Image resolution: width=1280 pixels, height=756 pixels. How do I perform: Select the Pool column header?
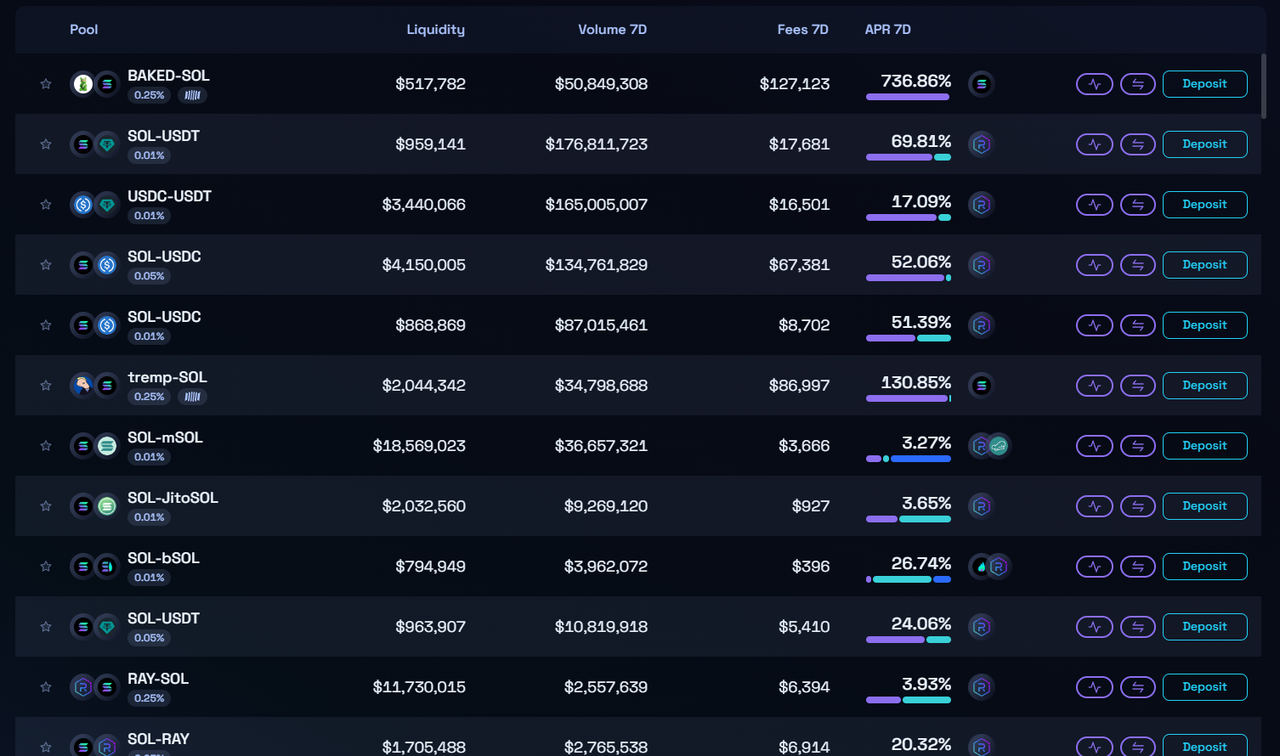(x=83, y=29)
